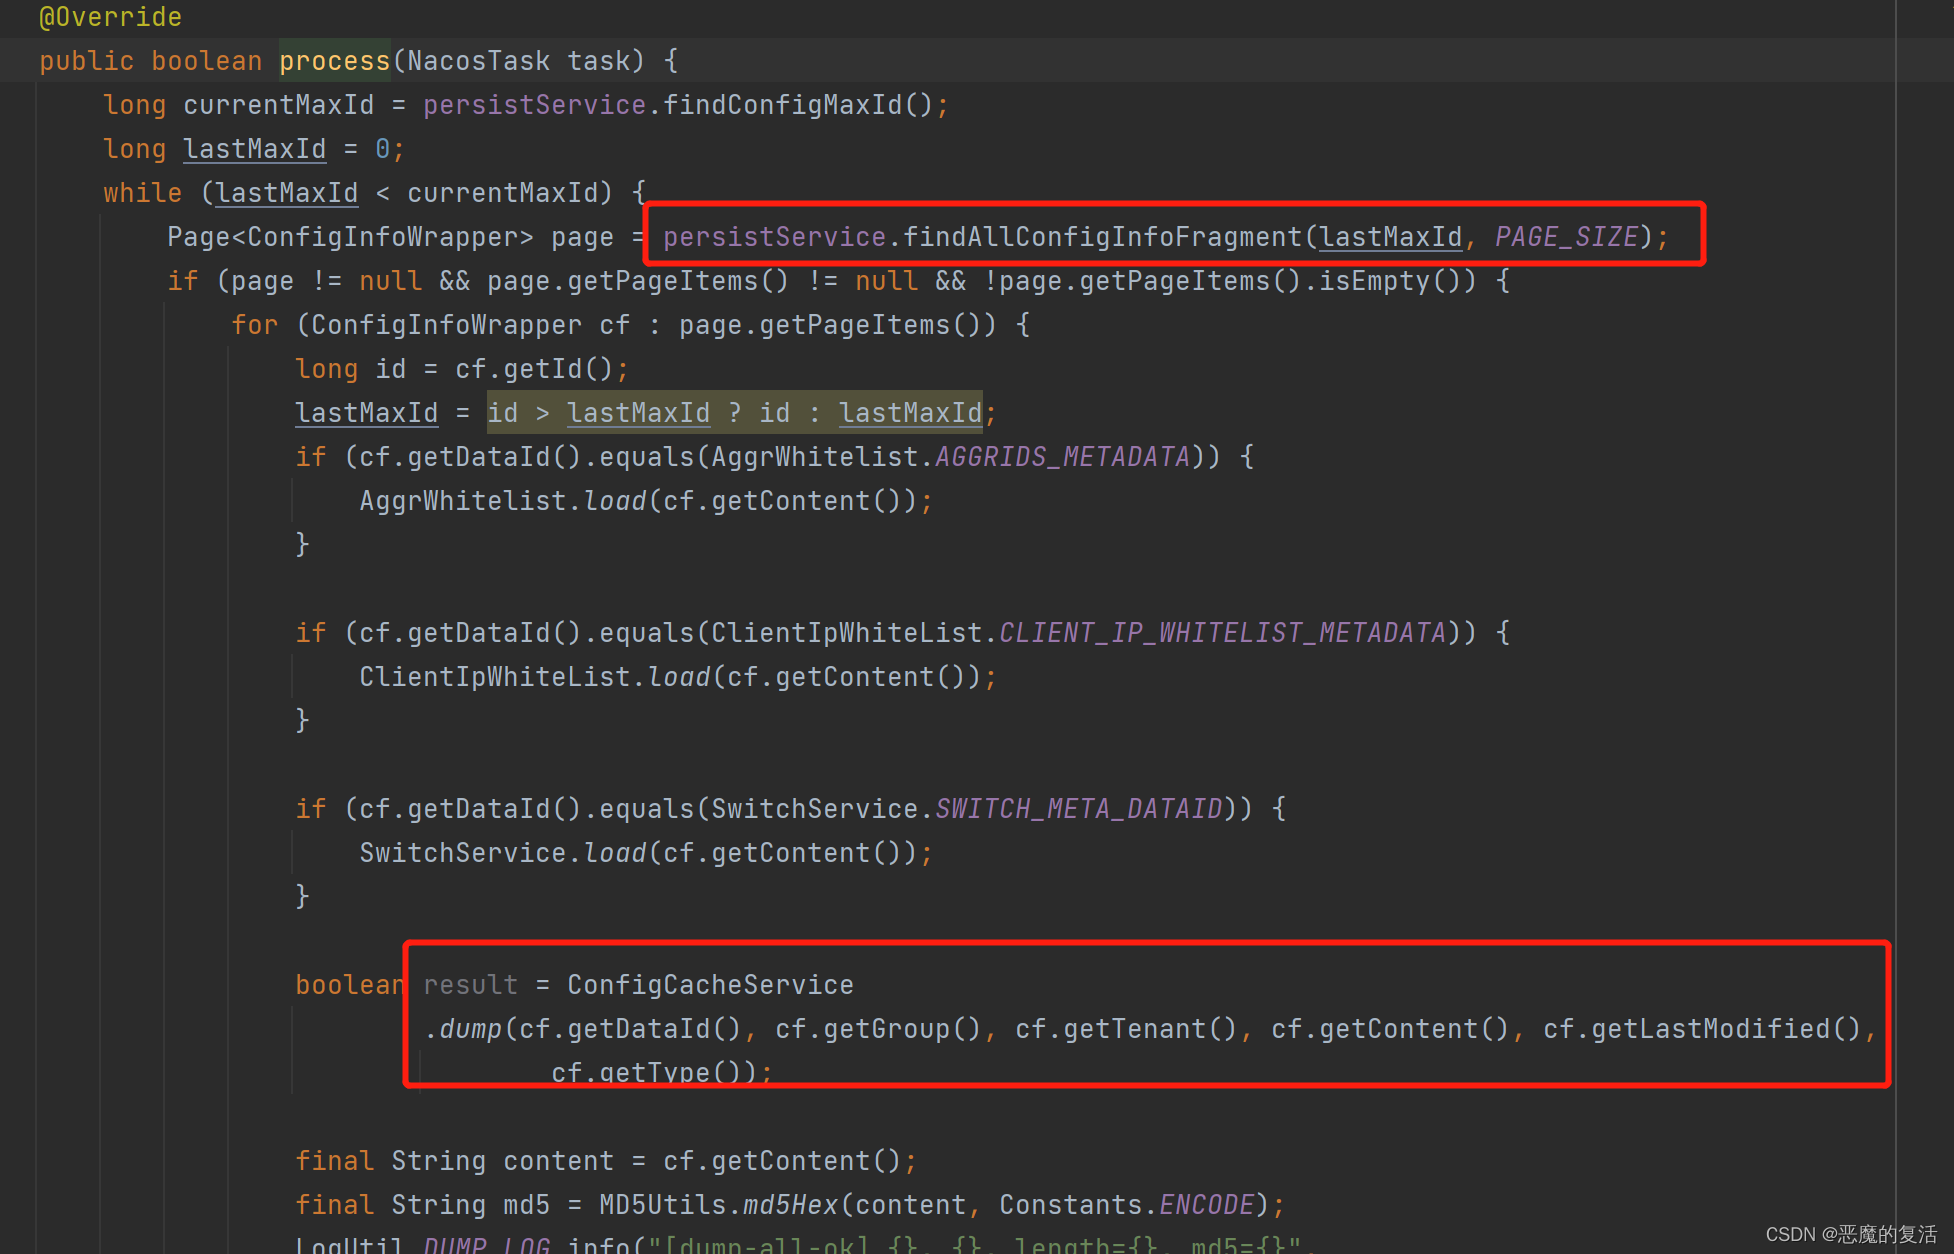Click the AggrWhitelist.load call
The image size is (1954, 1254).
coord(498,500)
